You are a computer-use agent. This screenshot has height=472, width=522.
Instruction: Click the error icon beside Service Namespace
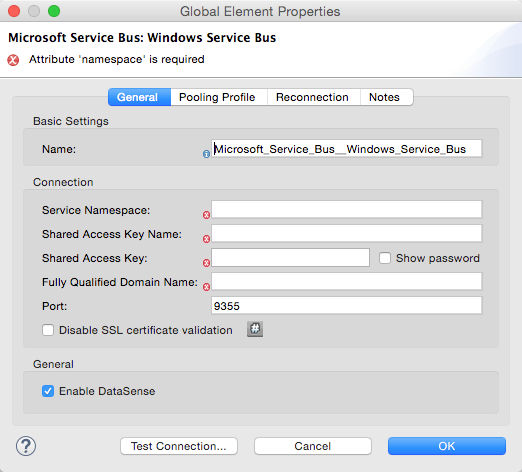tap(206, 215)
